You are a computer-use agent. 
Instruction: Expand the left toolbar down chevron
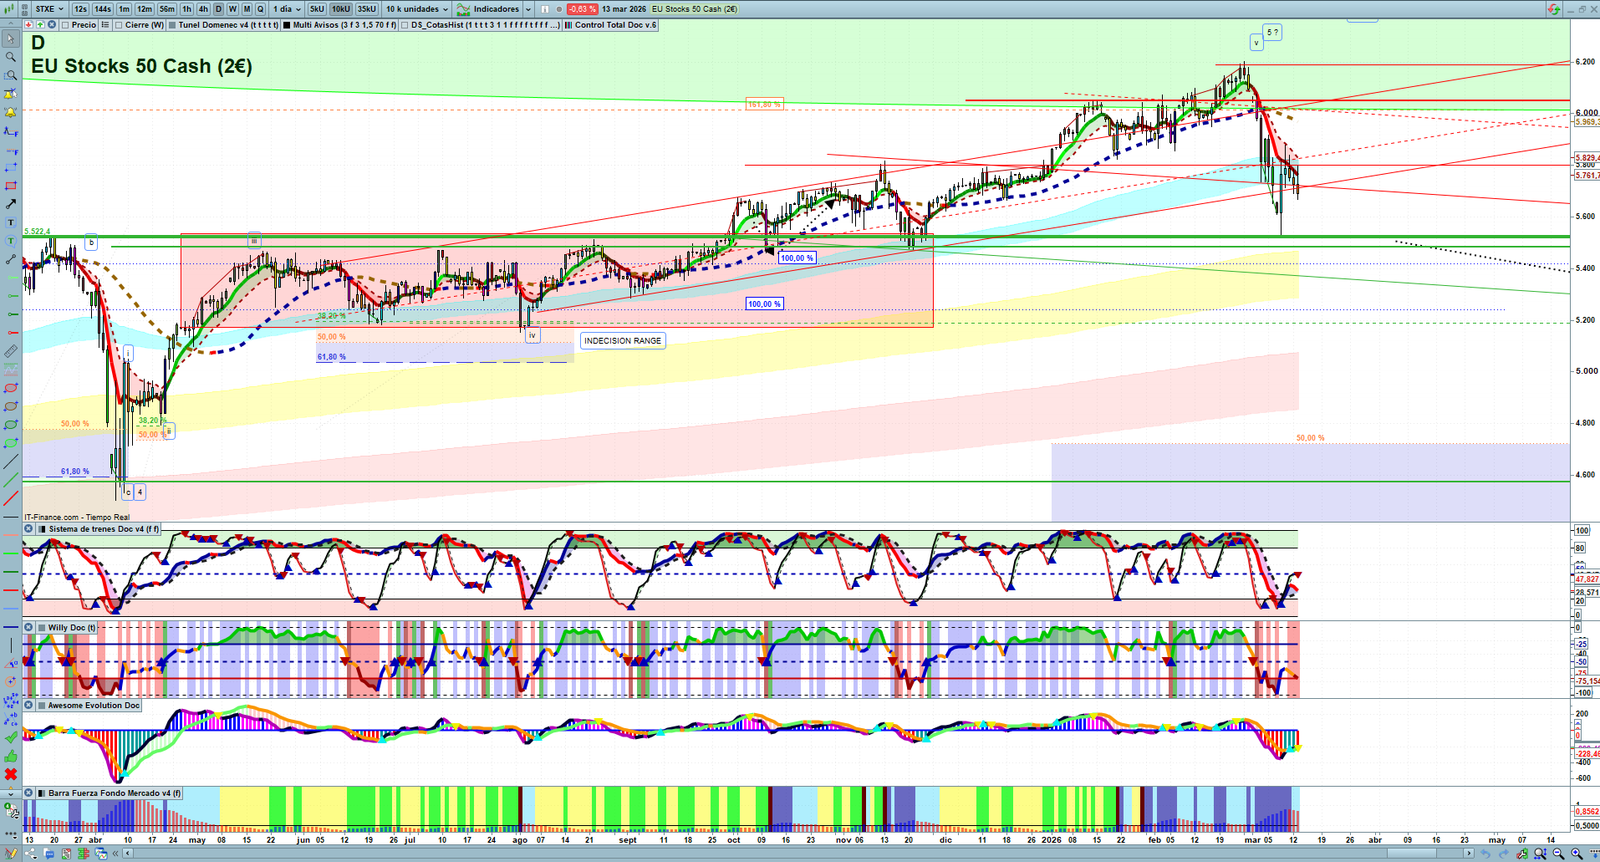(x=11, y=793)
